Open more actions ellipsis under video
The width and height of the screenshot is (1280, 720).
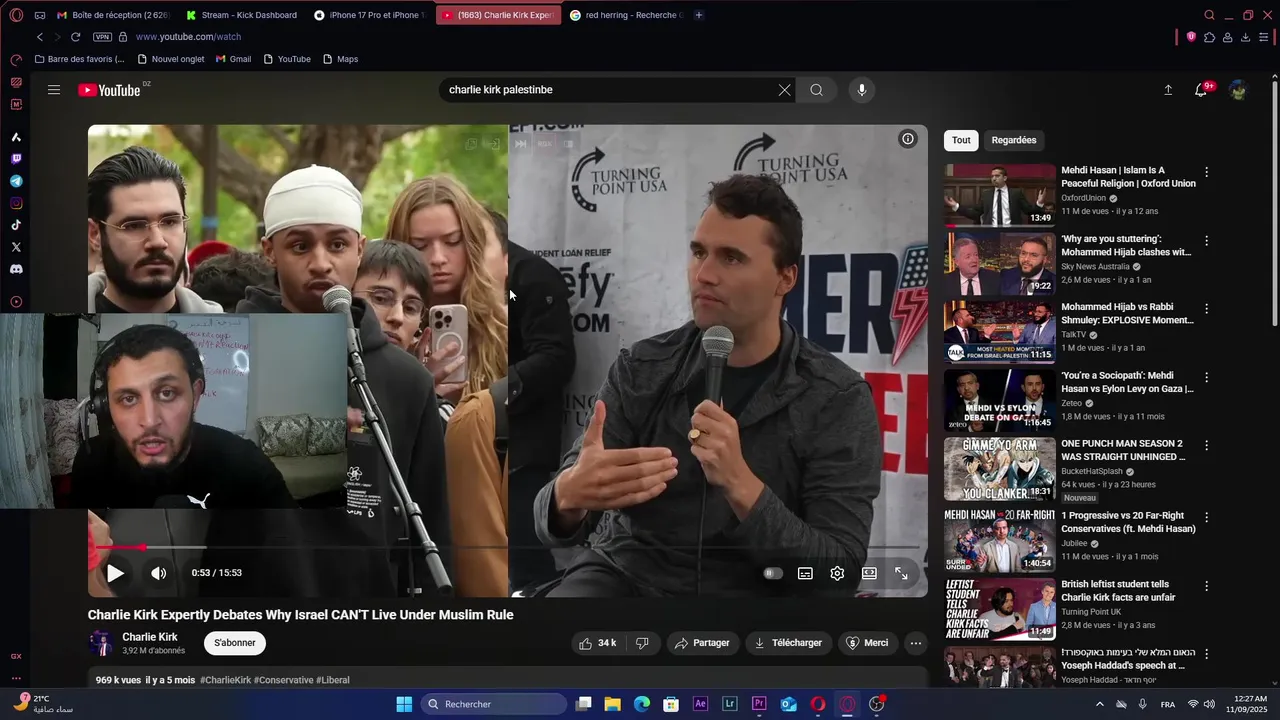click(x=916, y=643)
